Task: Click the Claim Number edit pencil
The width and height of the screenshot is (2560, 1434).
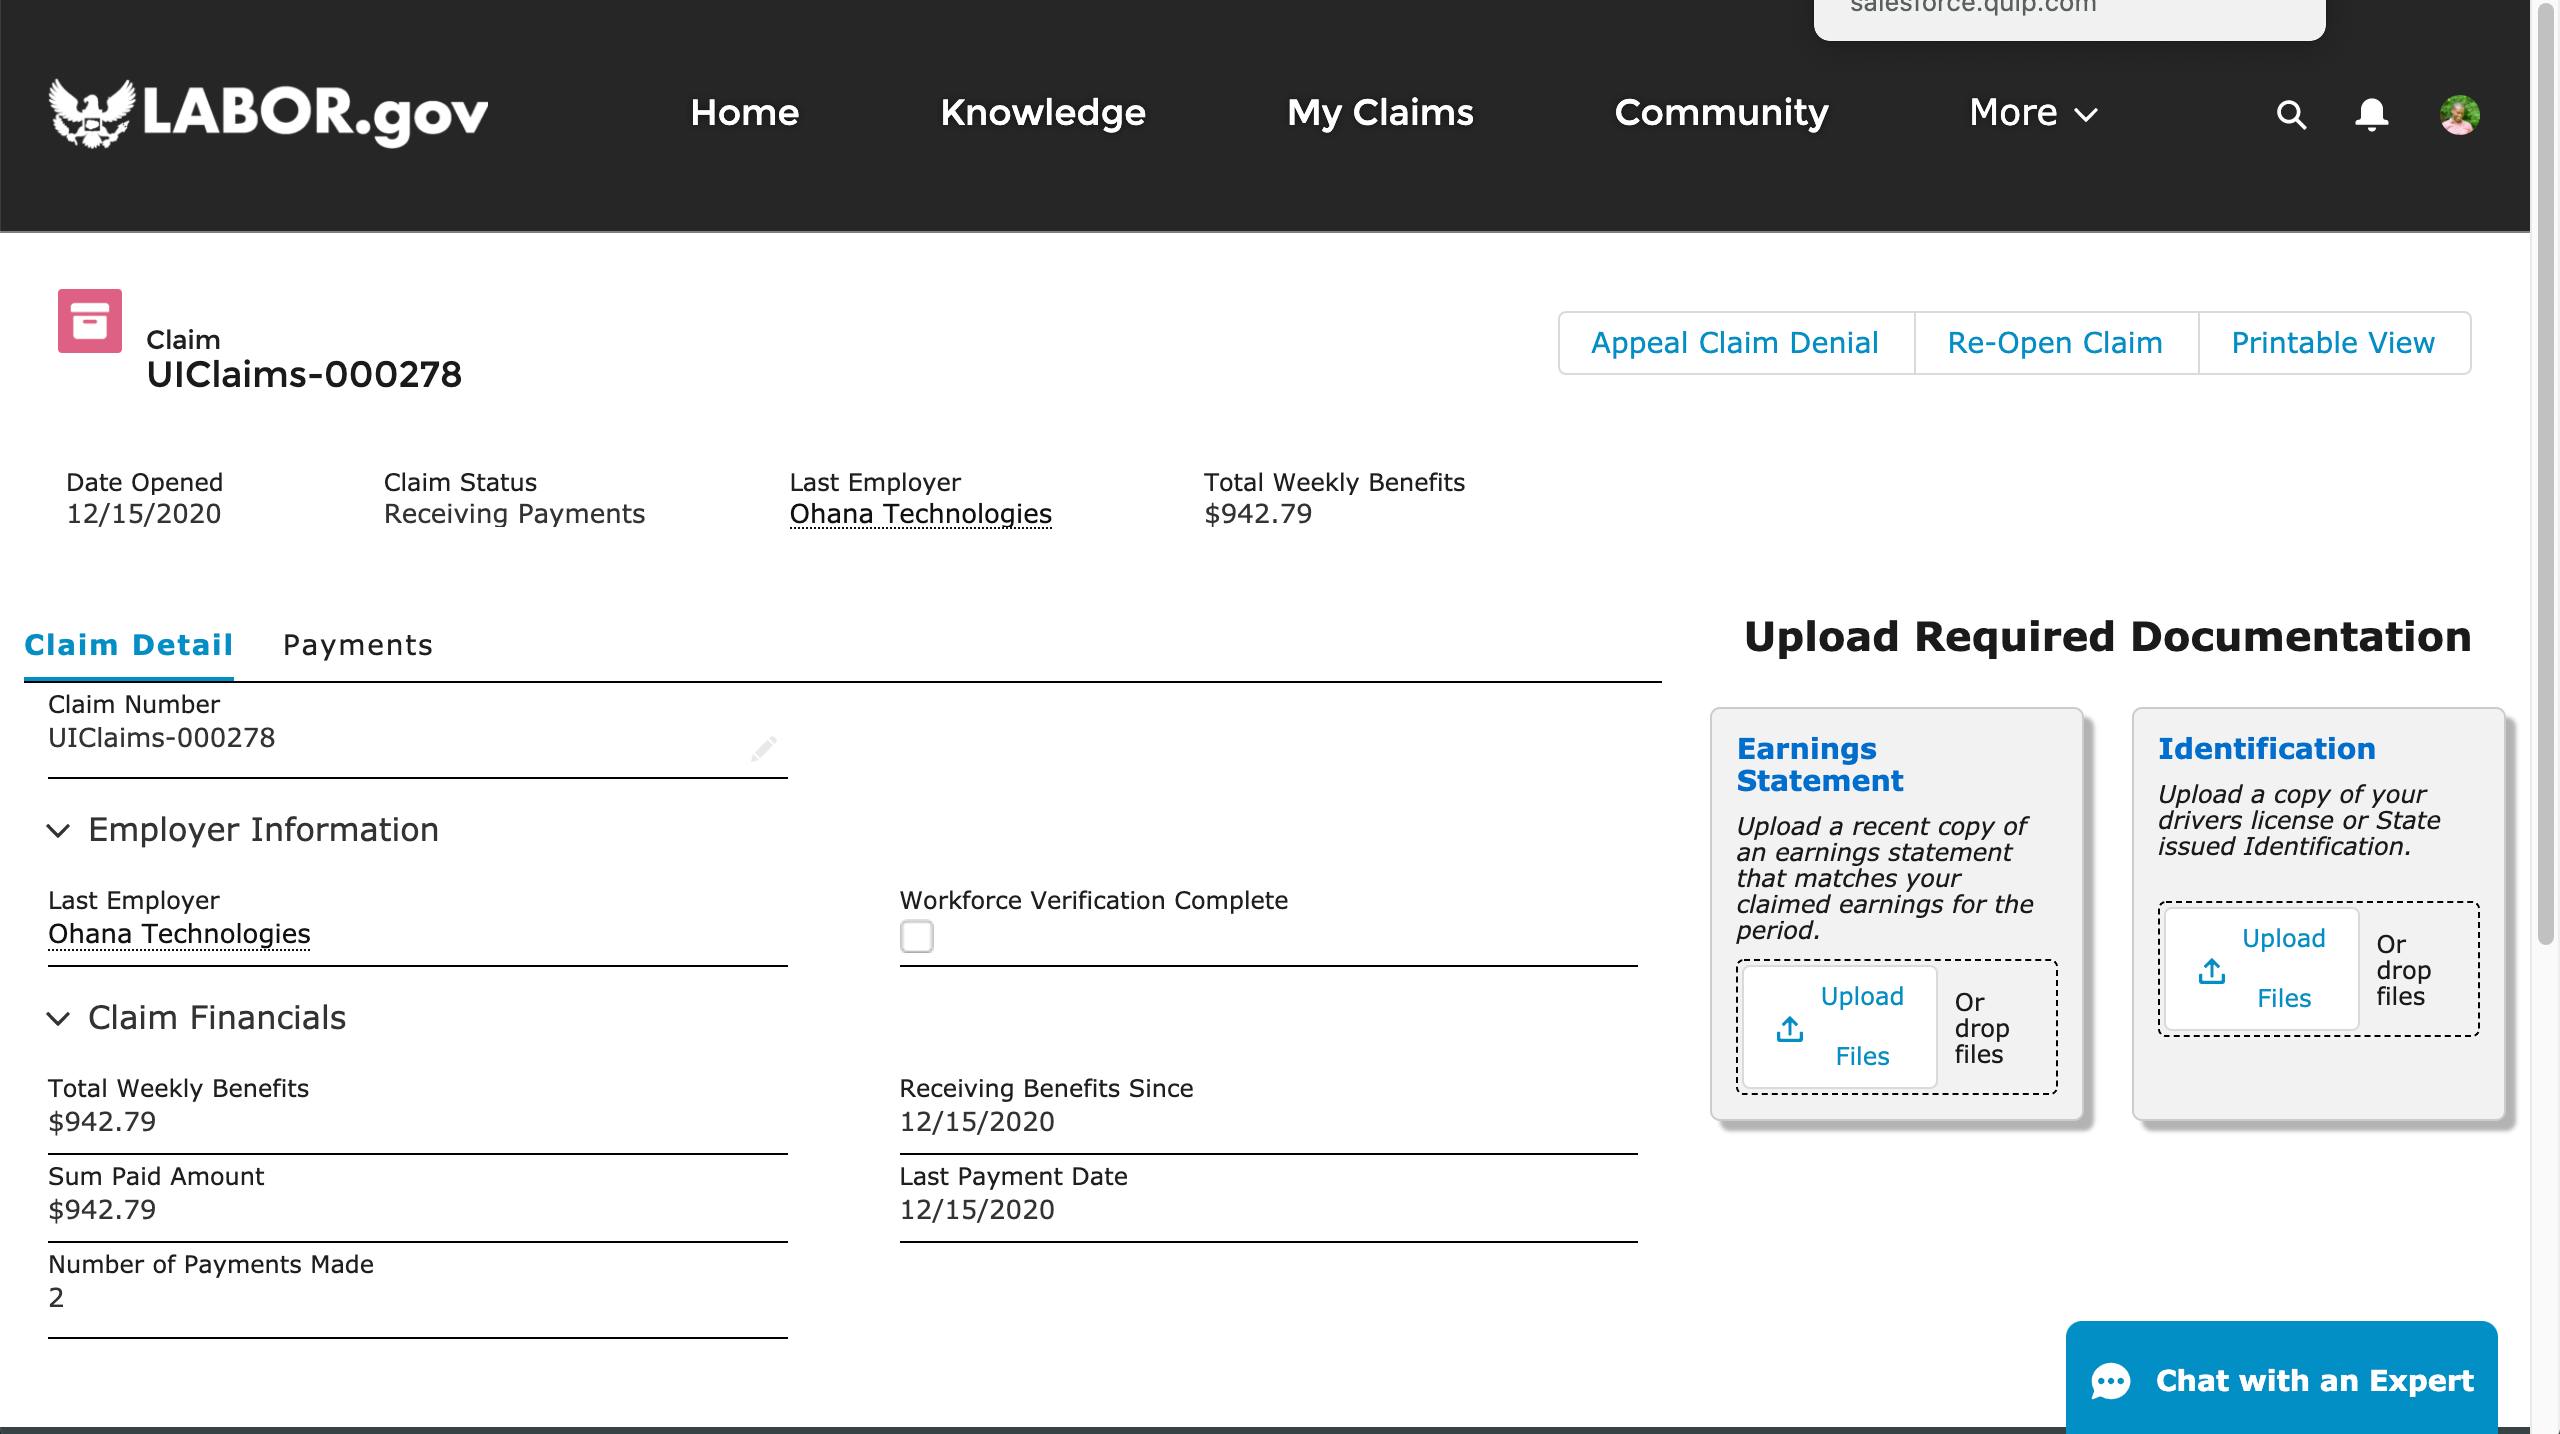Action: point(764,749)
